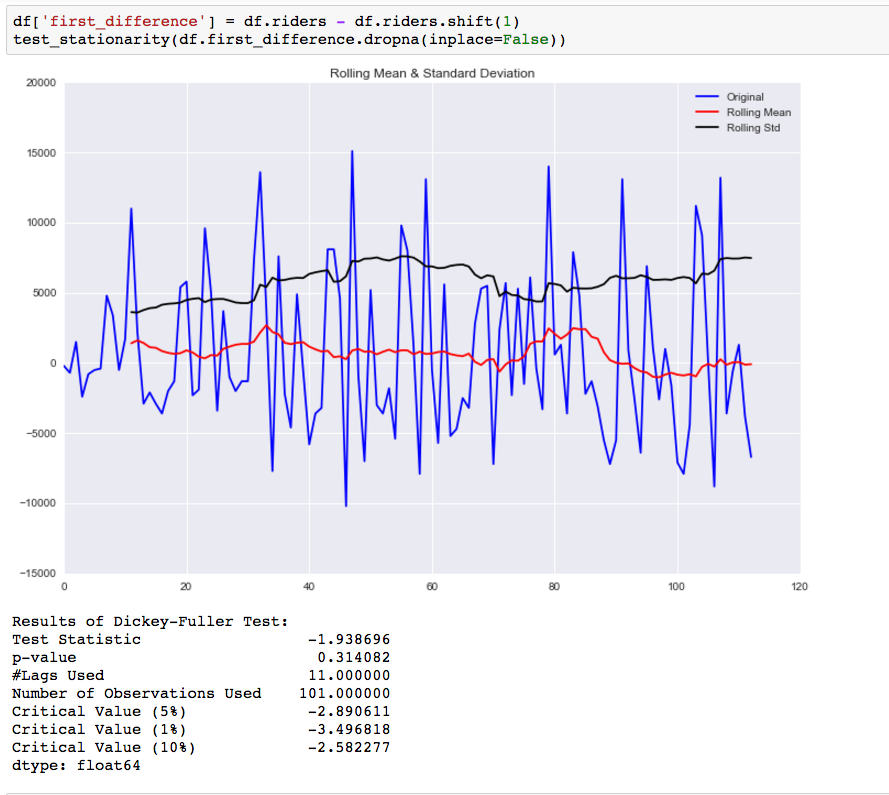Click the Original legend label
Screen dimensions: 889x795
click(745, 97)
